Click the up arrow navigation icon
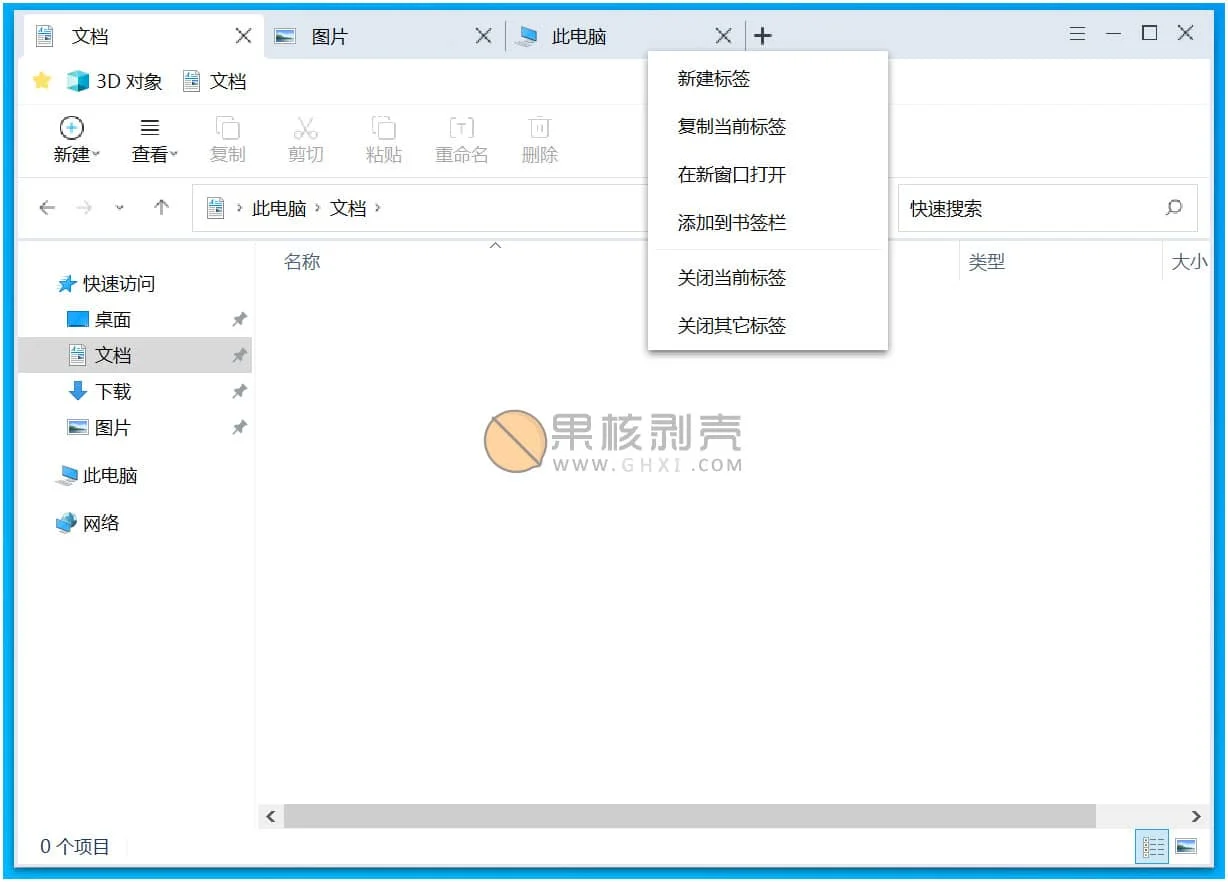 [x=161, y=208]
